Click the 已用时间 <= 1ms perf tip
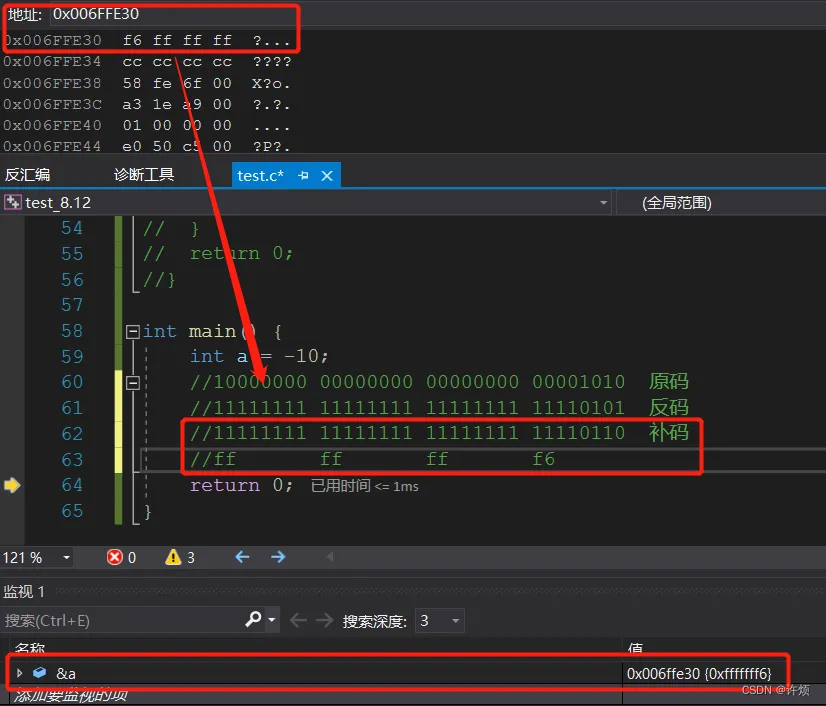The height and width of the screenshot is (706, 826). [x=365, y=486]
